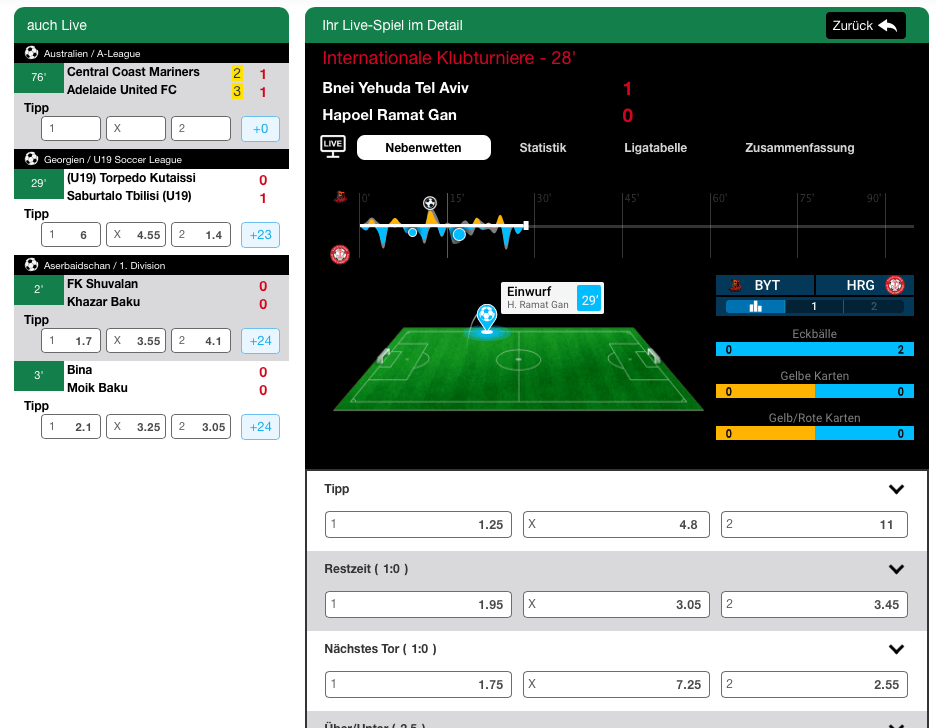Click the HRG team crest icon
This screenshot has width=936, height=728.
[894, 285]
